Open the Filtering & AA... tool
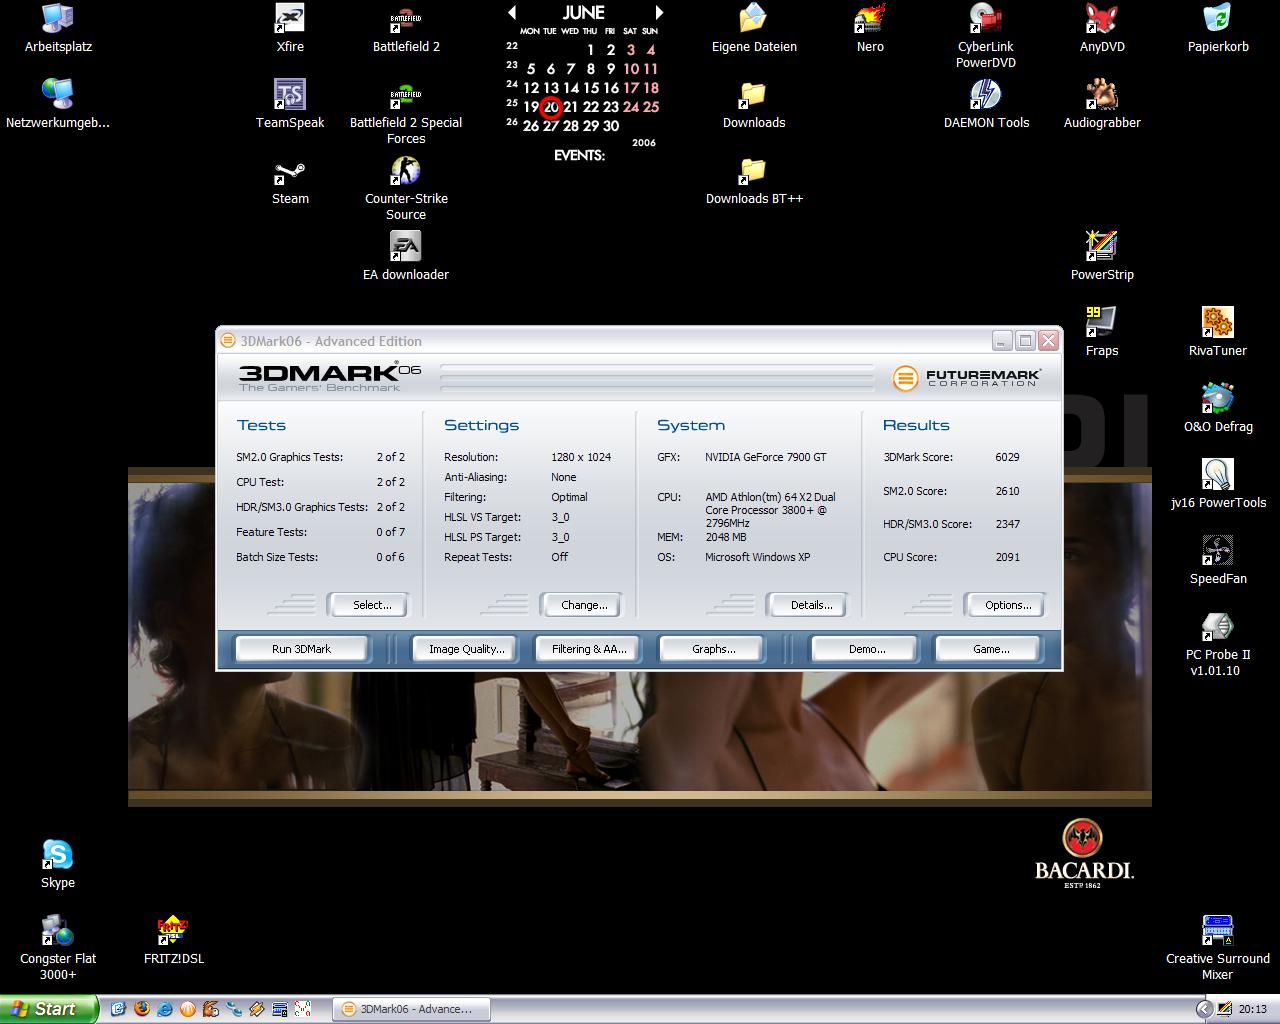 click(x=589, y=649)
